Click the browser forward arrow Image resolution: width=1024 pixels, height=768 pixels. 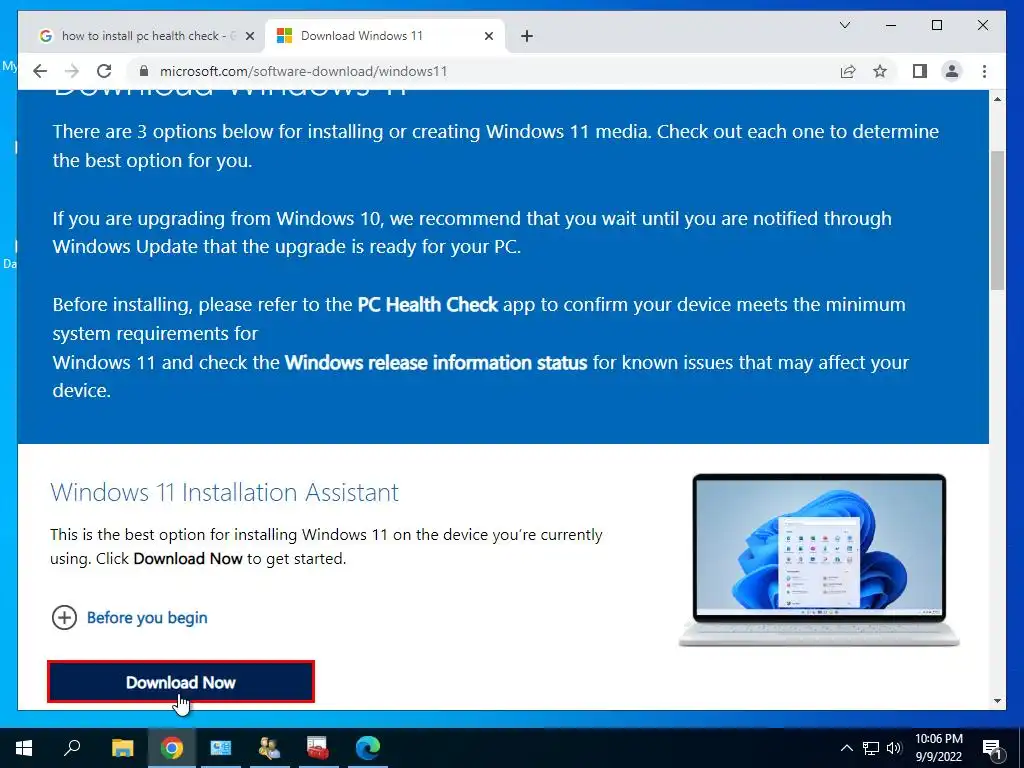point(72,71)
